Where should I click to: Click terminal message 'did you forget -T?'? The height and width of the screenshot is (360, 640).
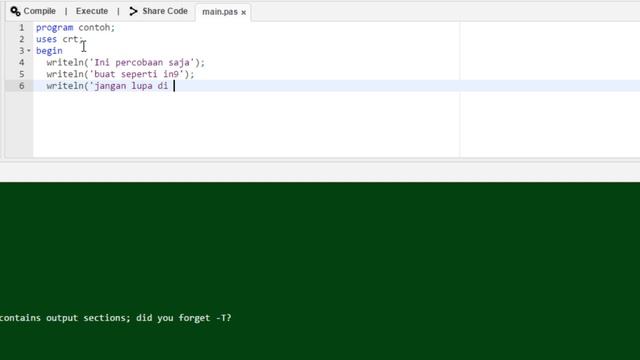click(184, 318)
